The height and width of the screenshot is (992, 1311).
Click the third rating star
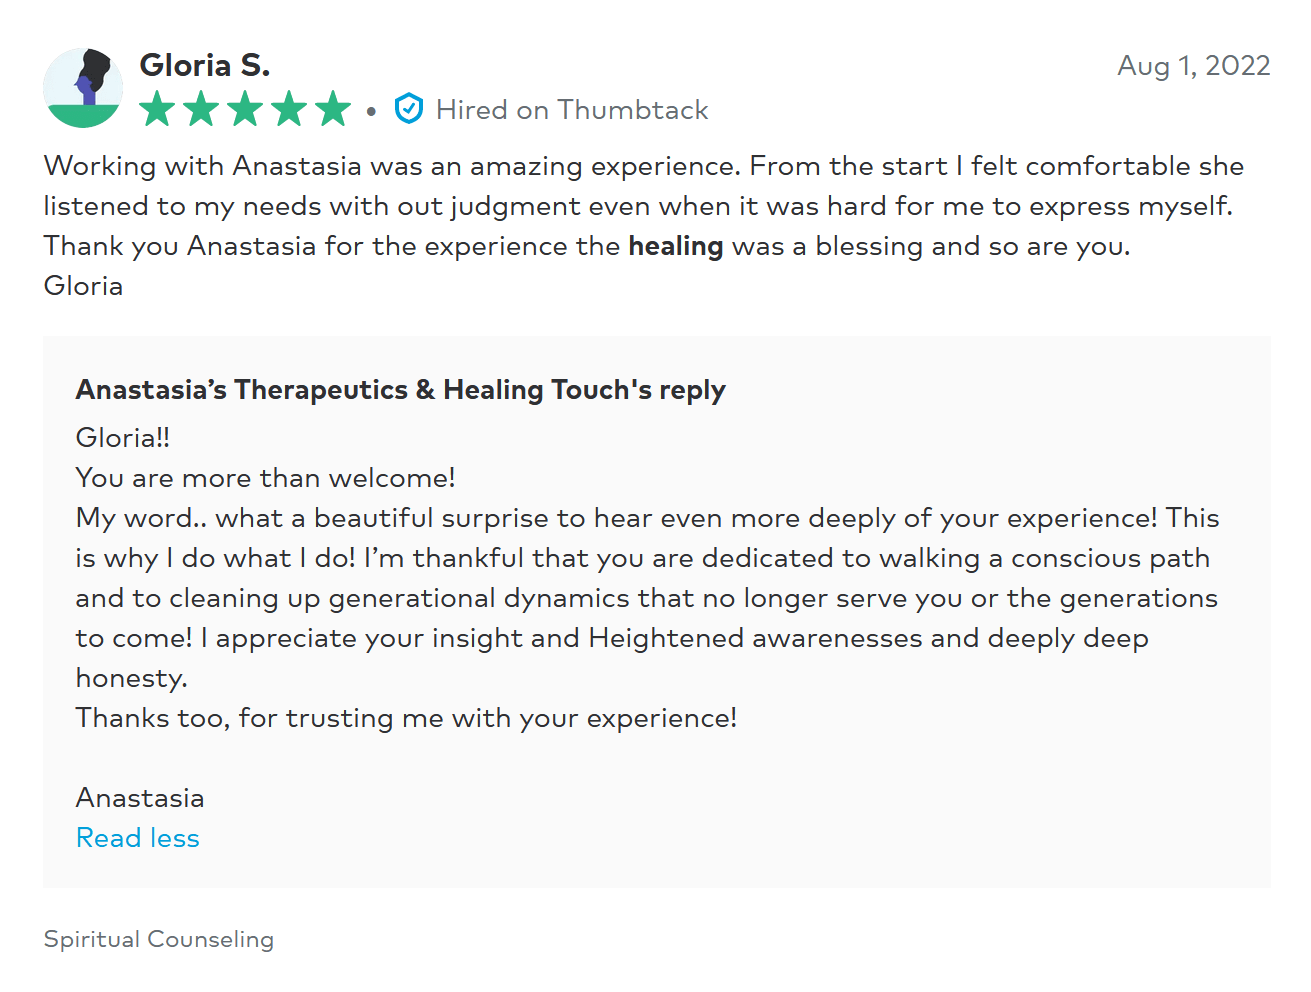click(245, 109)
